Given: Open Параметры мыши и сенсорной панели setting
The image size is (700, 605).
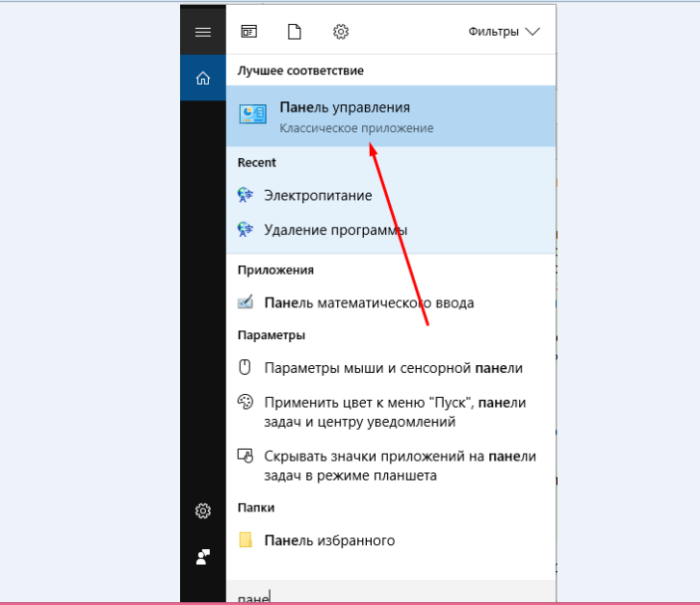Looking at the screenshot, I should click(x=391, y=368).
